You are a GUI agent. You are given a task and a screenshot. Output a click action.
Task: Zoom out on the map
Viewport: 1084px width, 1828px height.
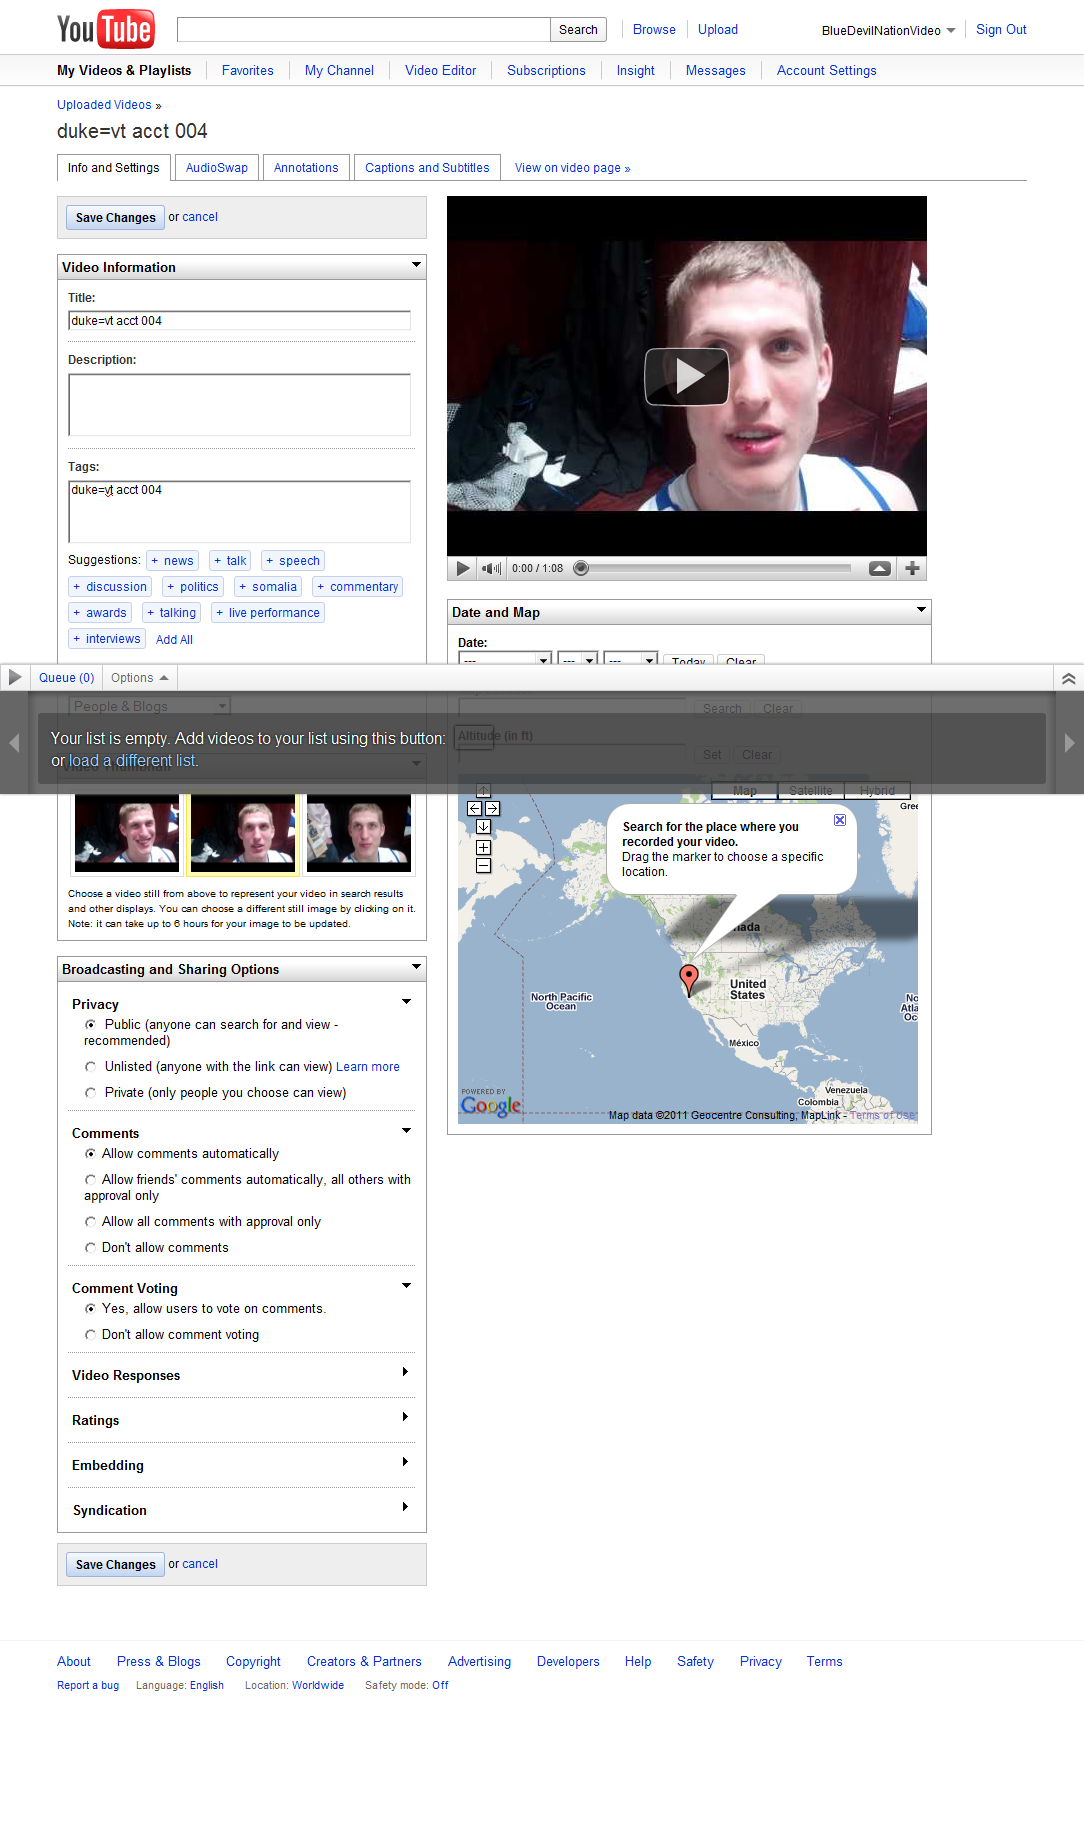[x=483, y=866]
